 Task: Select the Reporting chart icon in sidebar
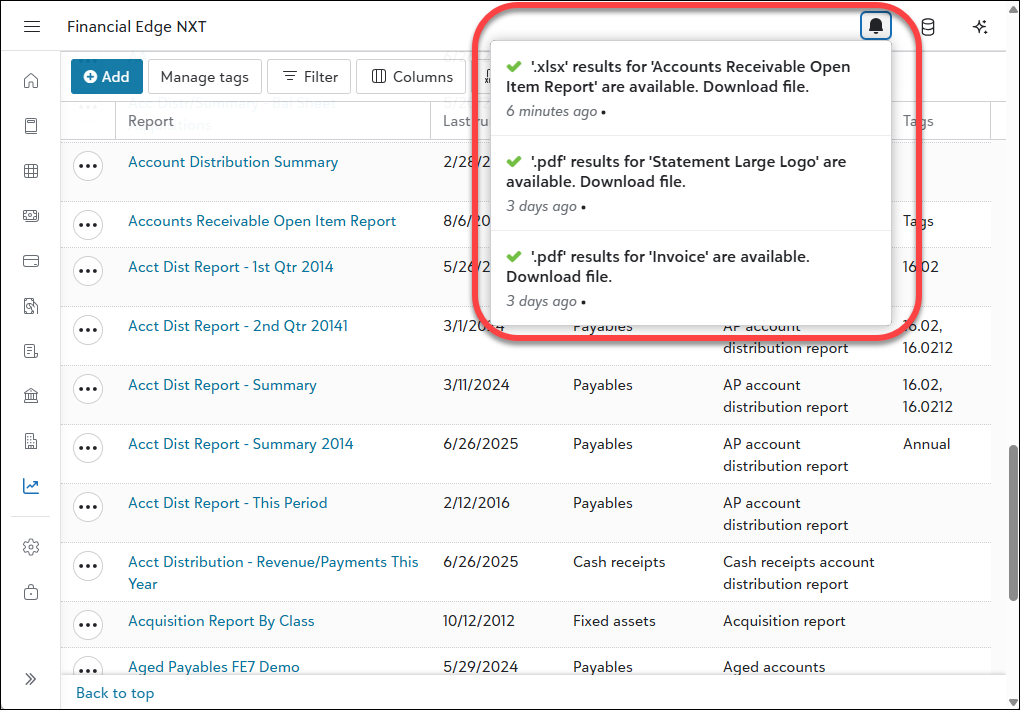[x=31, y=486]
